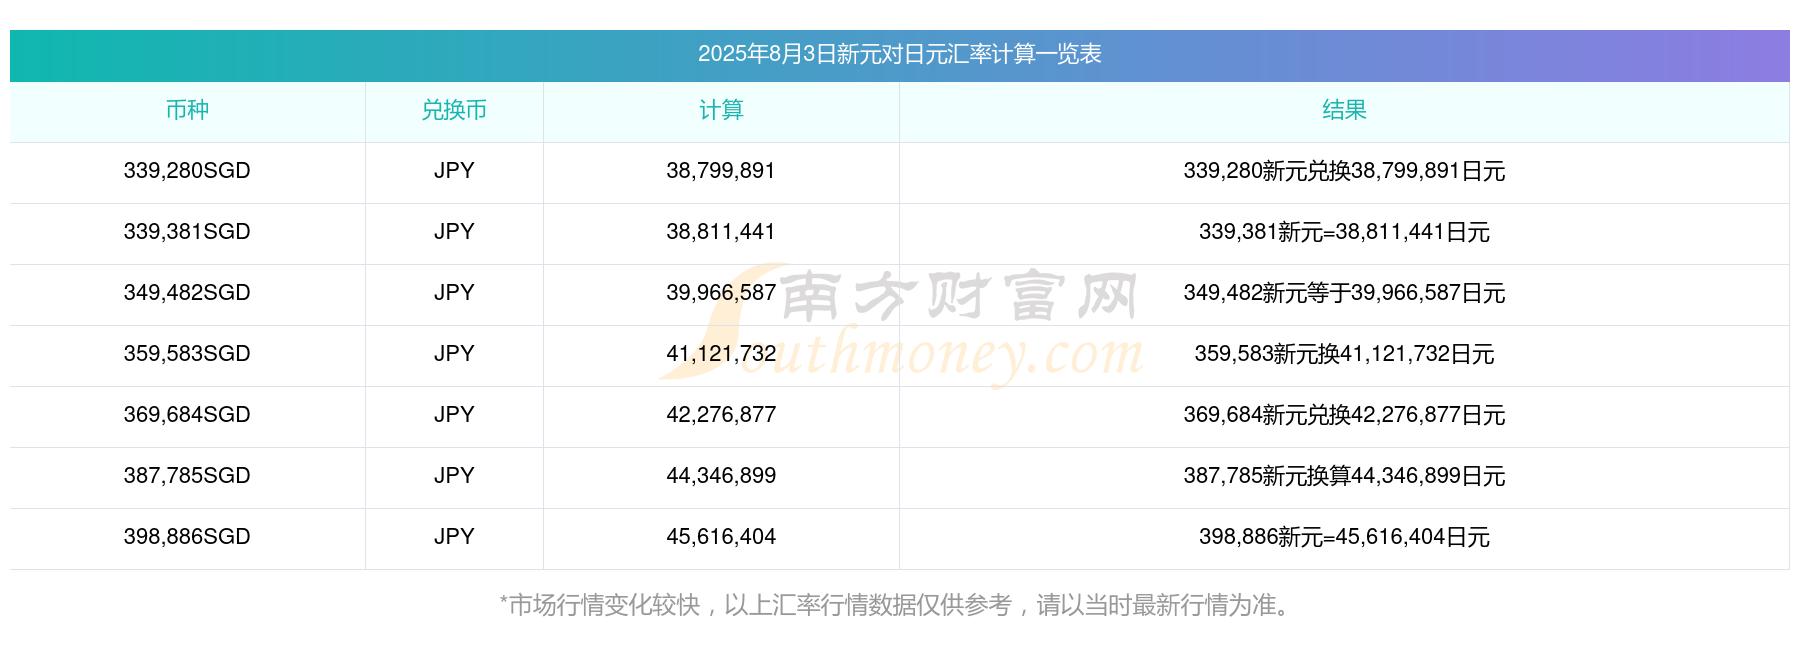Click the calculated value 38,799,891

click(721, 171)
